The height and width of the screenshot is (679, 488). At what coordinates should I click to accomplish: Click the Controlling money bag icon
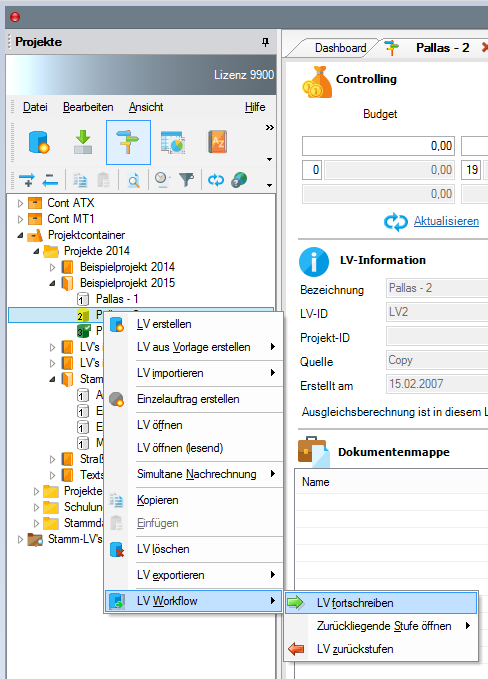(x=317, y=82)
